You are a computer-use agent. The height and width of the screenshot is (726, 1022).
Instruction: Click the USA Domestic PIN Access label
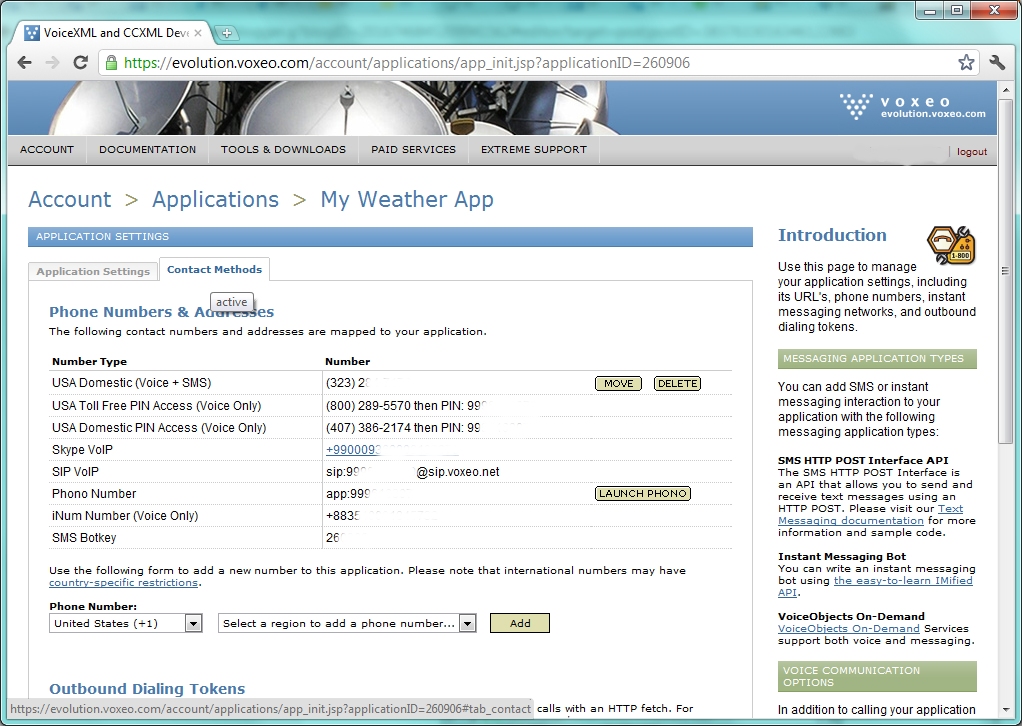pos(159,428)
